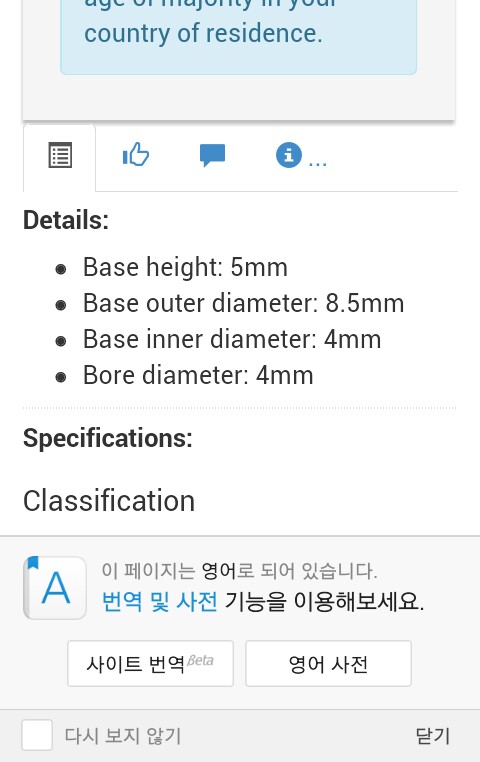The image size is (480, 762).
Task: Click the 이 페이지는 영어로 되어 있습니다 message
Action: click(x=239, y=571)
